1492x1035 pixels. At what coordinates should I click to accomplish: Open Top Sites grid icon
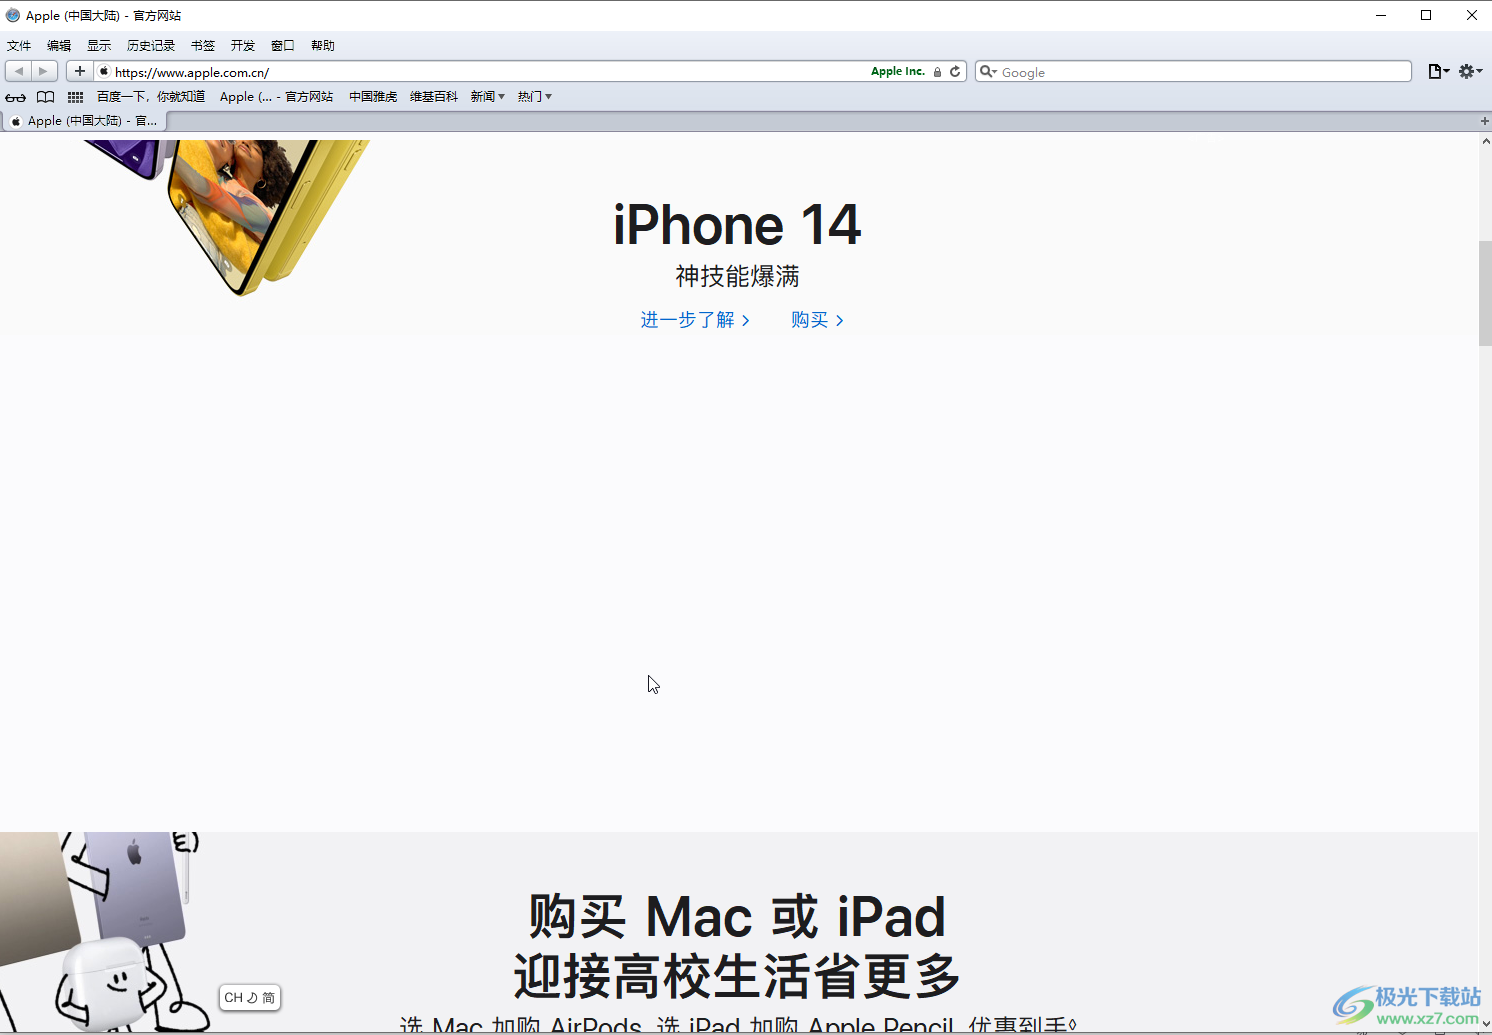[x=75, y=97]
